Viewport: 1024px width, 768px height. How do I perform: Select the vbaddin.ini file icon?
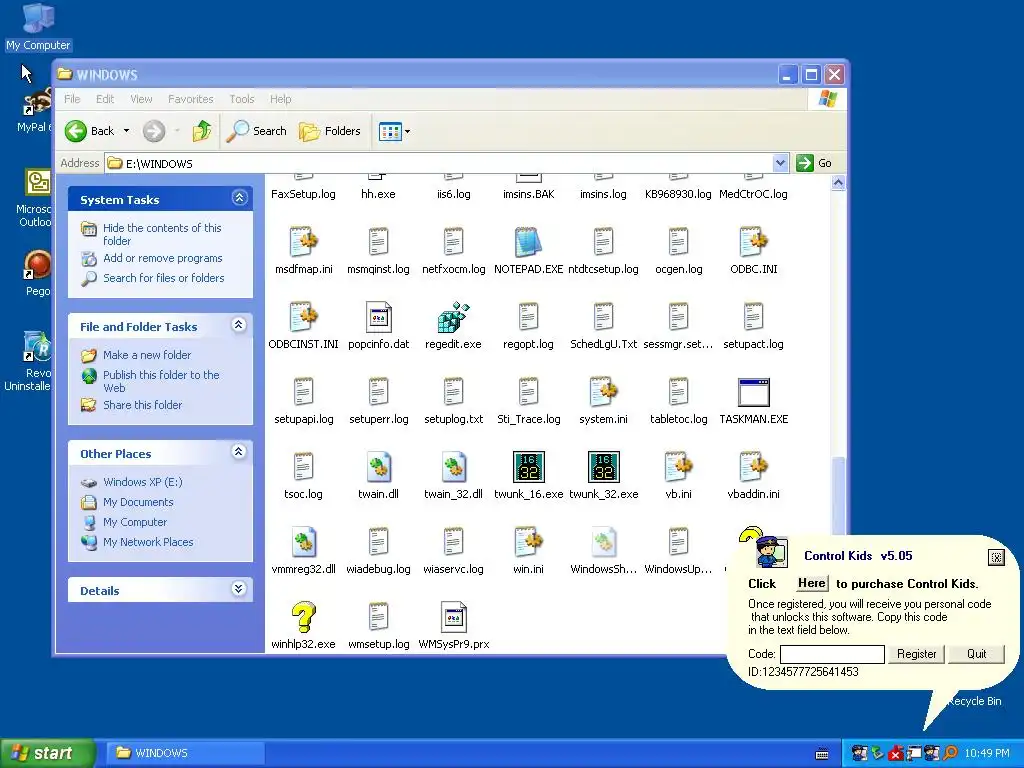[x=753, y=467]
